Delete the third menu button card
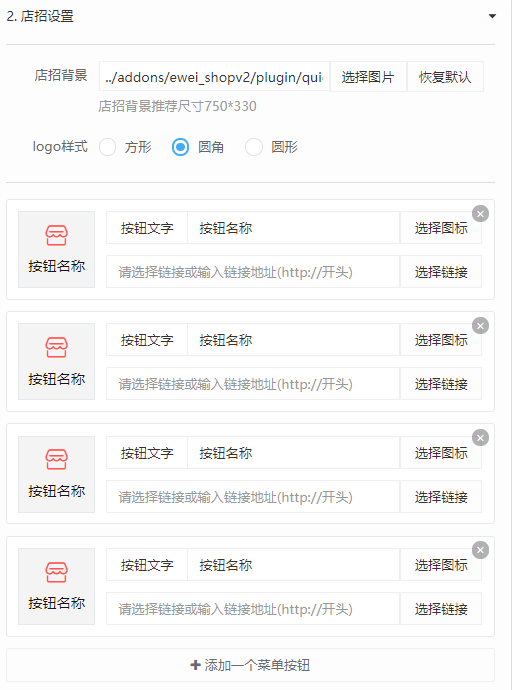Screen dimensions: 531x690 (480, 437)
